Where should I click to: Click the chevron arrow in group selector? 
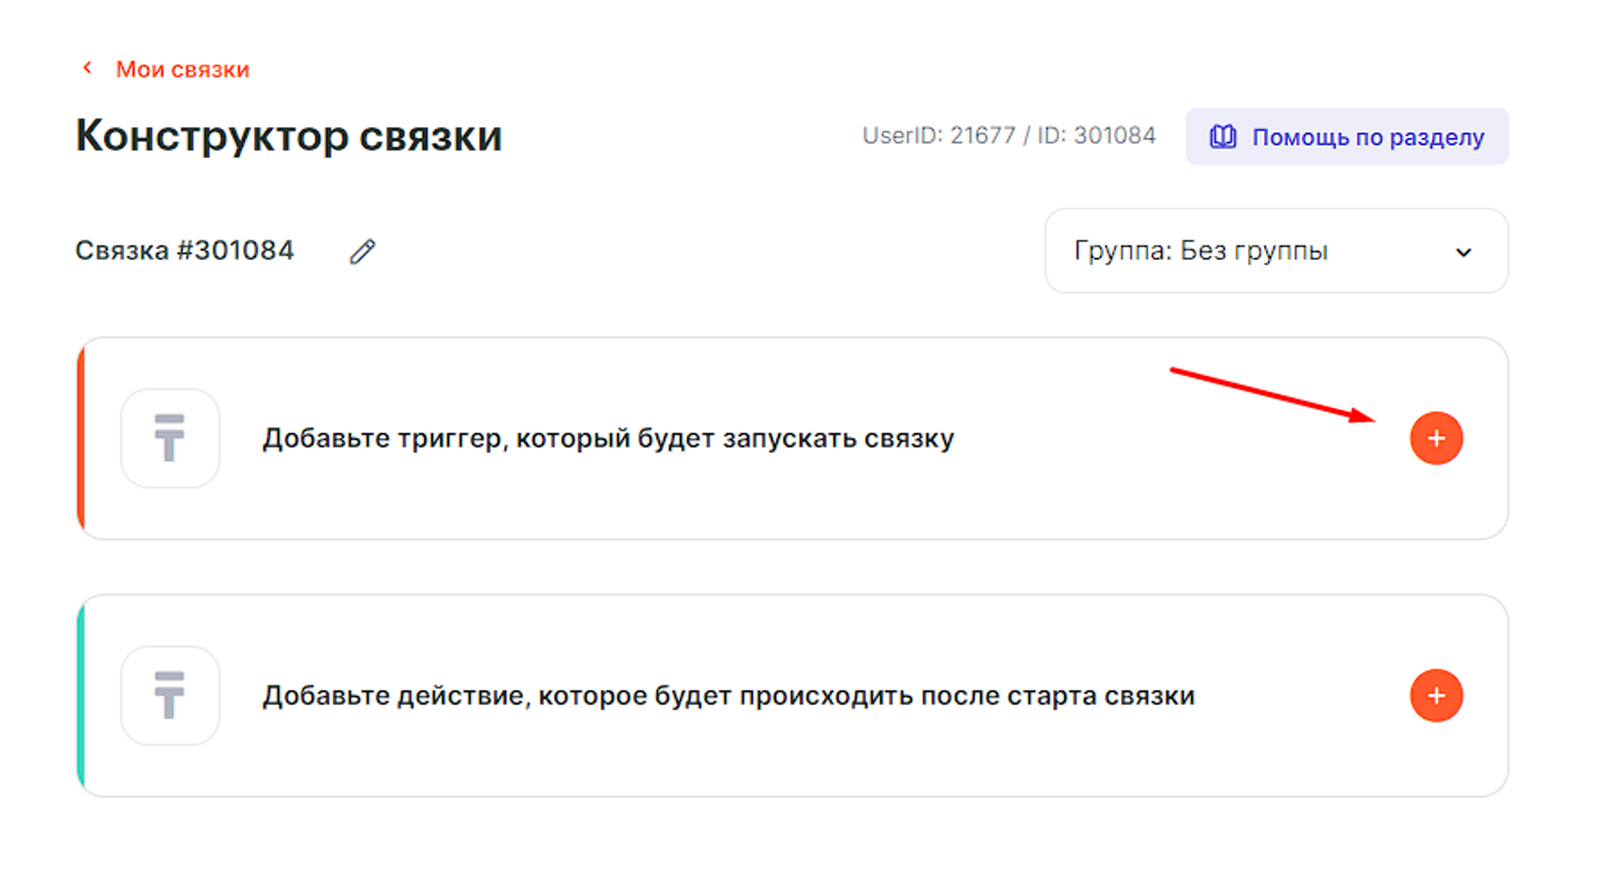(1463, 252)
